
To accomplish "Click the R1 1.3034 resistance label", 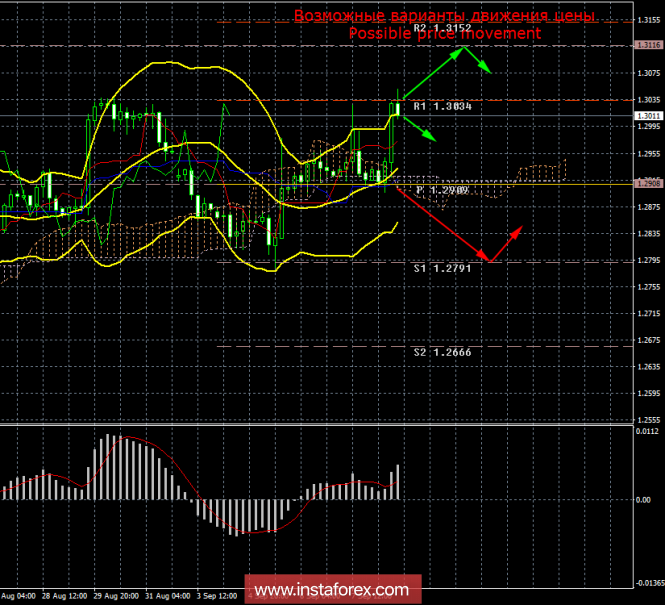I will click(x=442, y=106).
